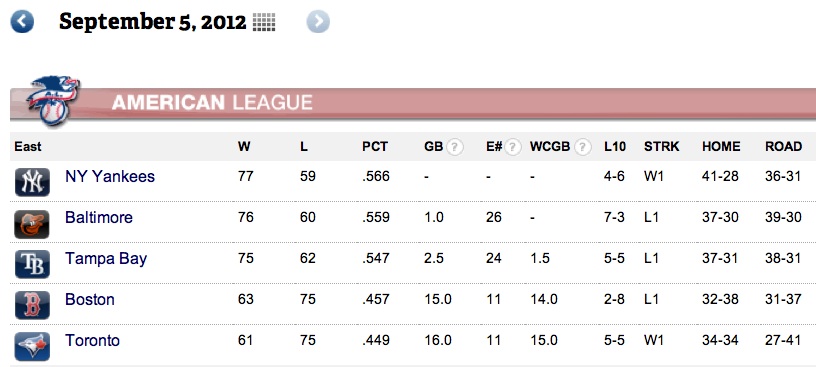Click the NY Yankees team logo
This screenshot has height=367, width=816.
(32, 182)
